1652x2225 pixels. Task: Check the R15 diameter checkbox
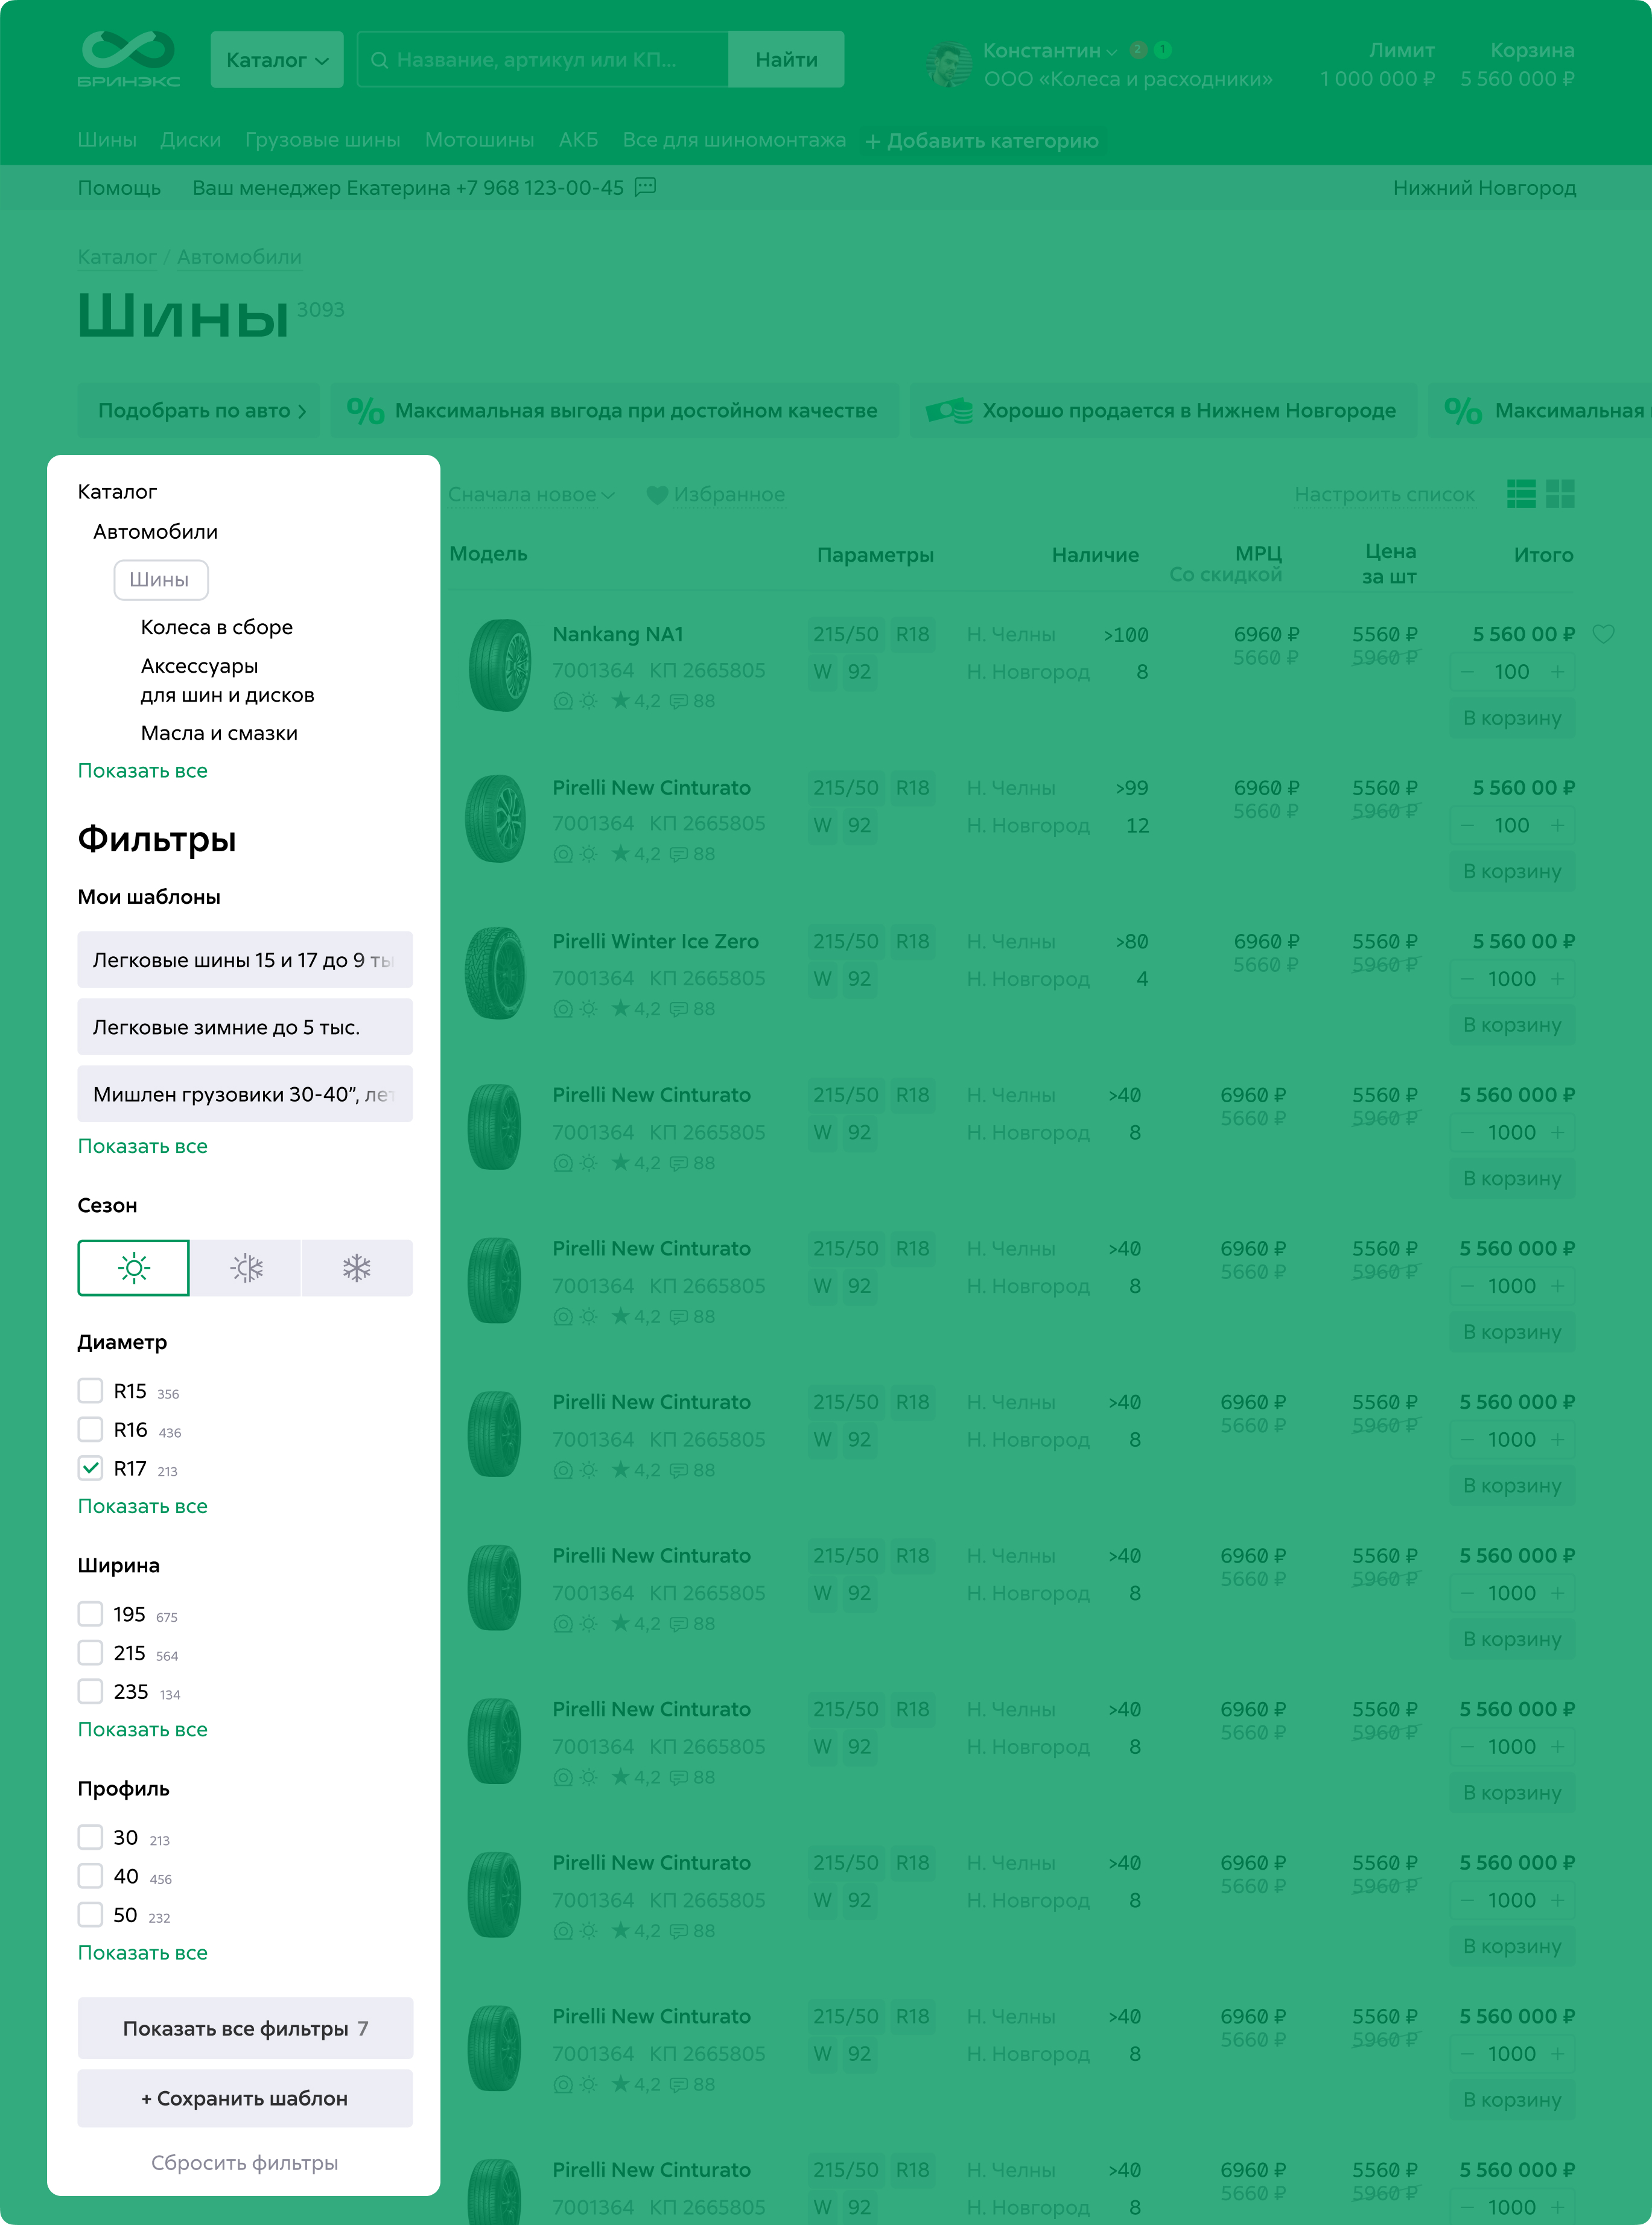click(x=90, y=1391)
